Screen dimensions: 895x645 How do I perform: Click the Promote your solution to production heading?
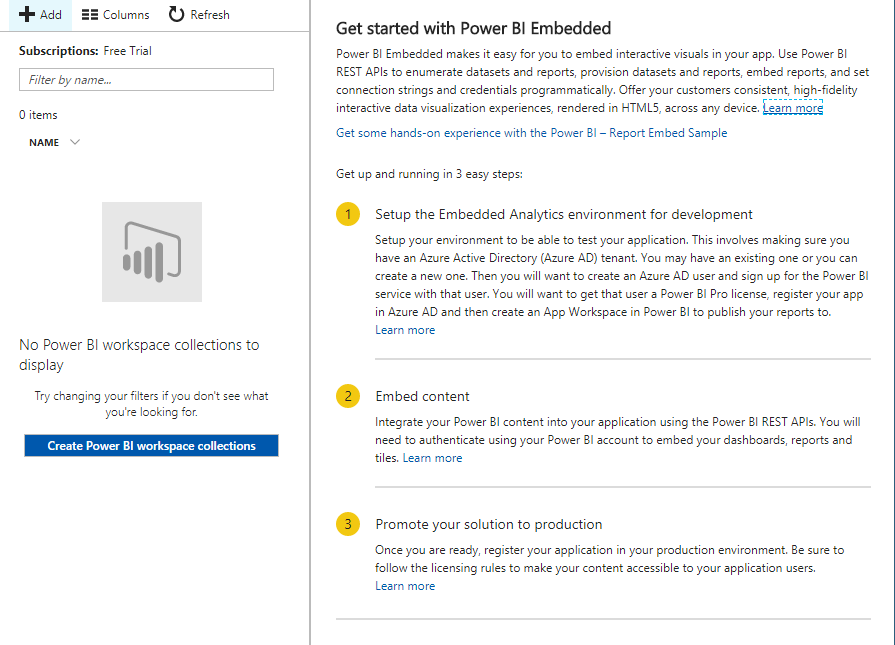pos(488,524)
